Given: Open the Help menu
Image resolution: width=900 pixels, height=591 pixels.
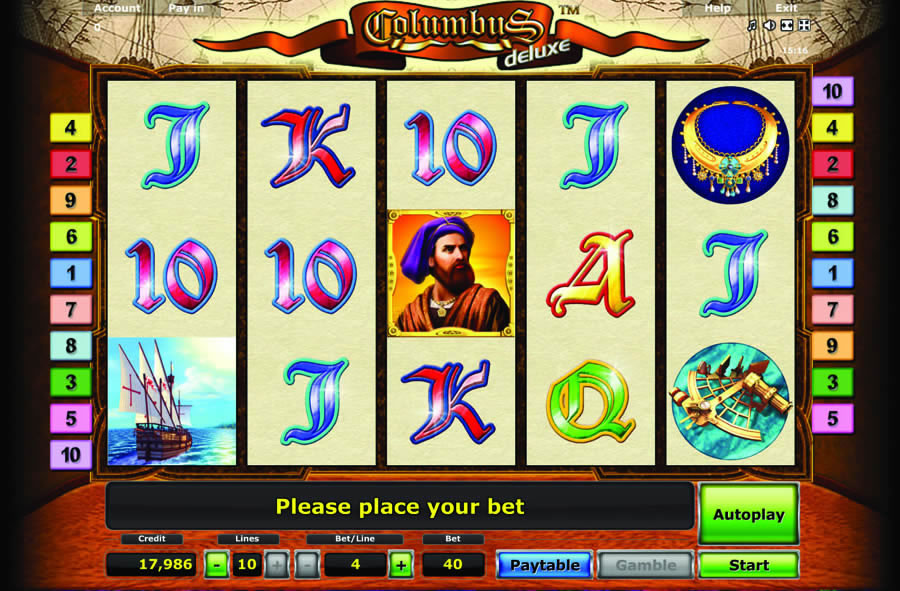Looking at the screenshot, I should (x=717, y=8).
